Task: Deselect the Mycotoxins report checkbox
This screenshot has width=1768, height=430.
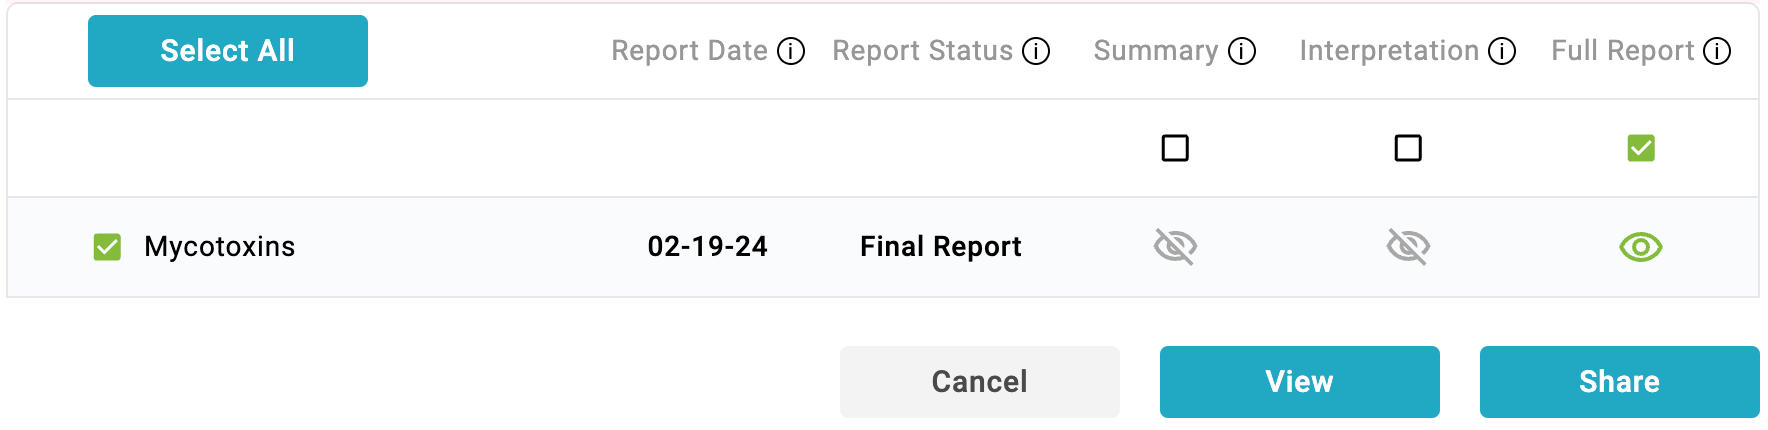Action: 107,247
